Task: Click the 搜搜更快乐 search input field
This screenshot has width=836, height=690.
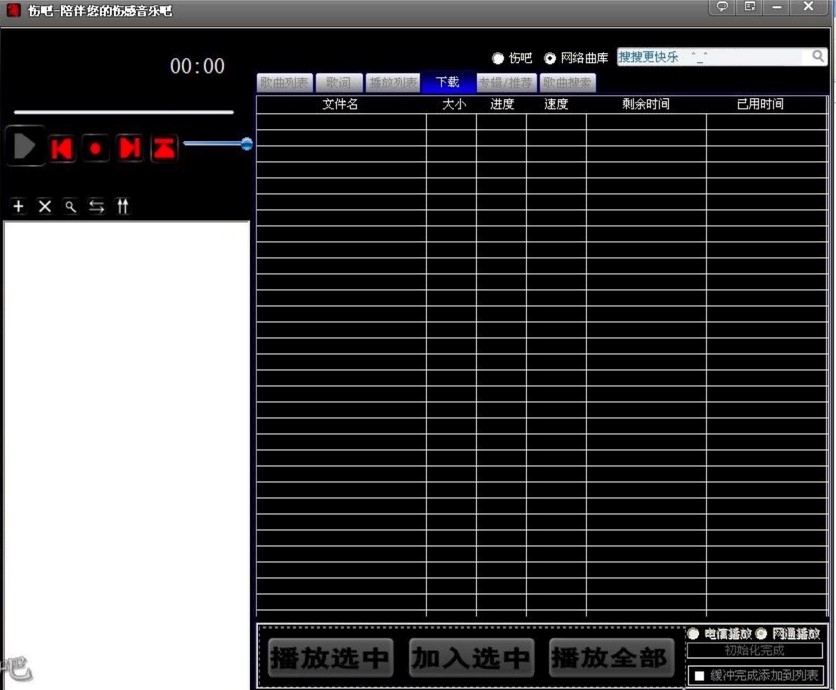Action: coord(710,57)
